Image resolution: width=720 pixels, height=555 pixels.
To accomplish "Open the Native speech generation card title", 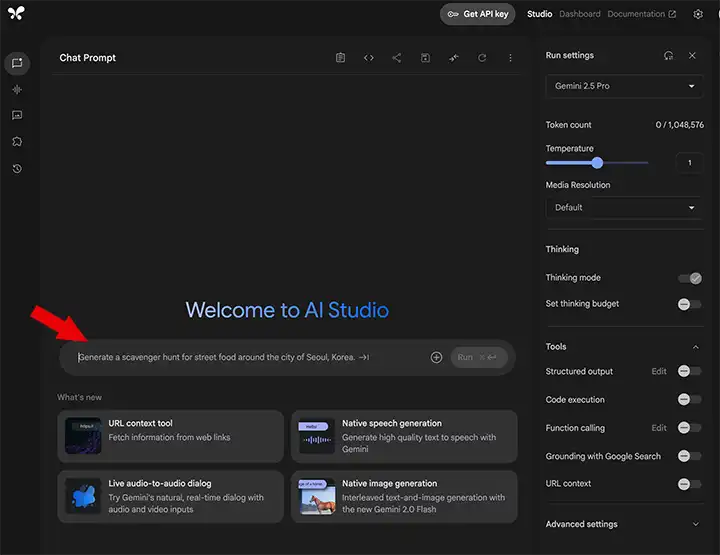I will [392, 423].
